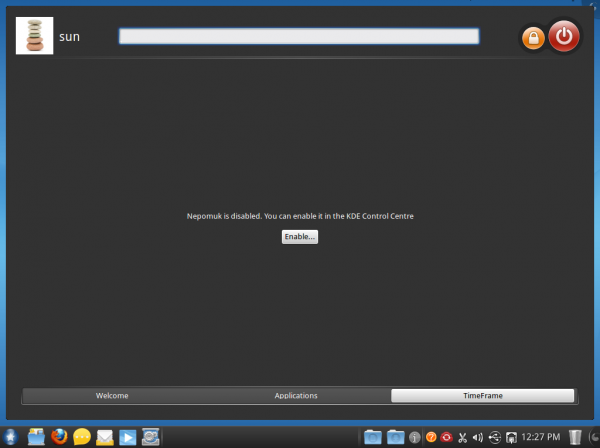
Task: Open the clipboard scissors tray icon
Action: 463,437
